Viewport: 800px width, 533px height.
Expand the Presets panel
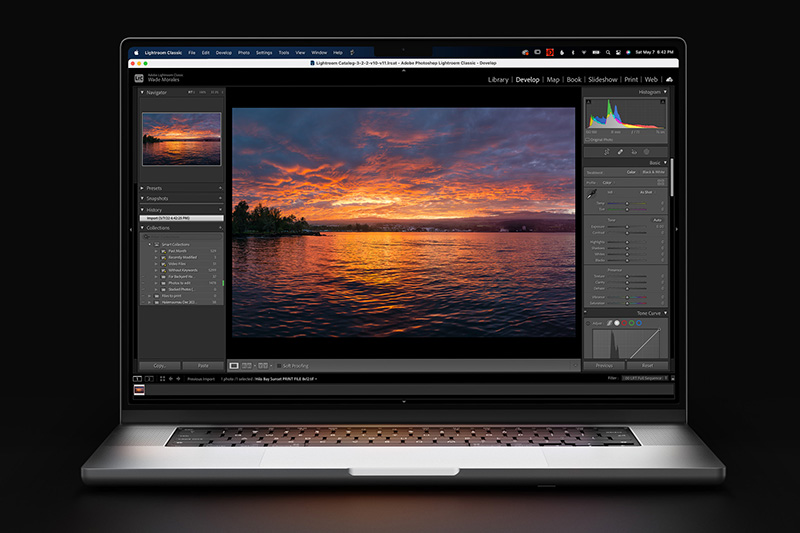[x=142, y=188]
